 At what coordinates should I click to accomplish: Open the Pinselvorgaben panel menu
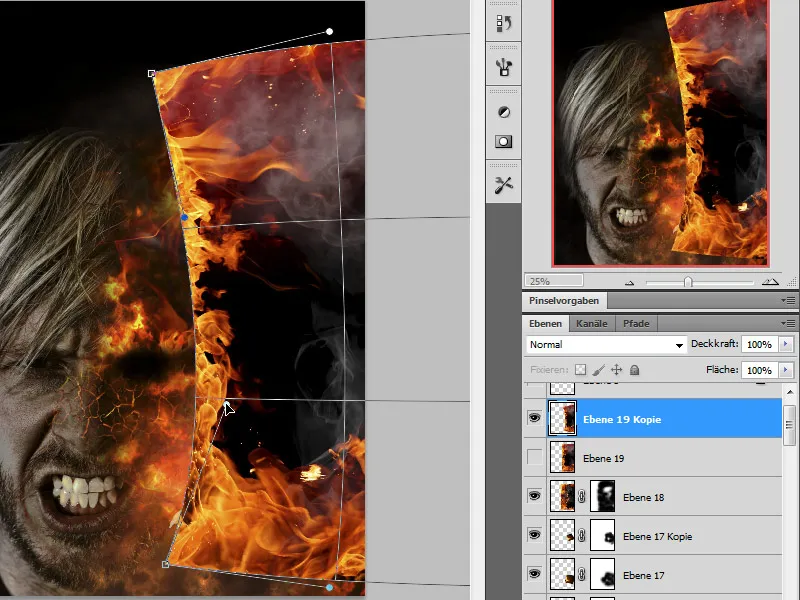point(788,301)
